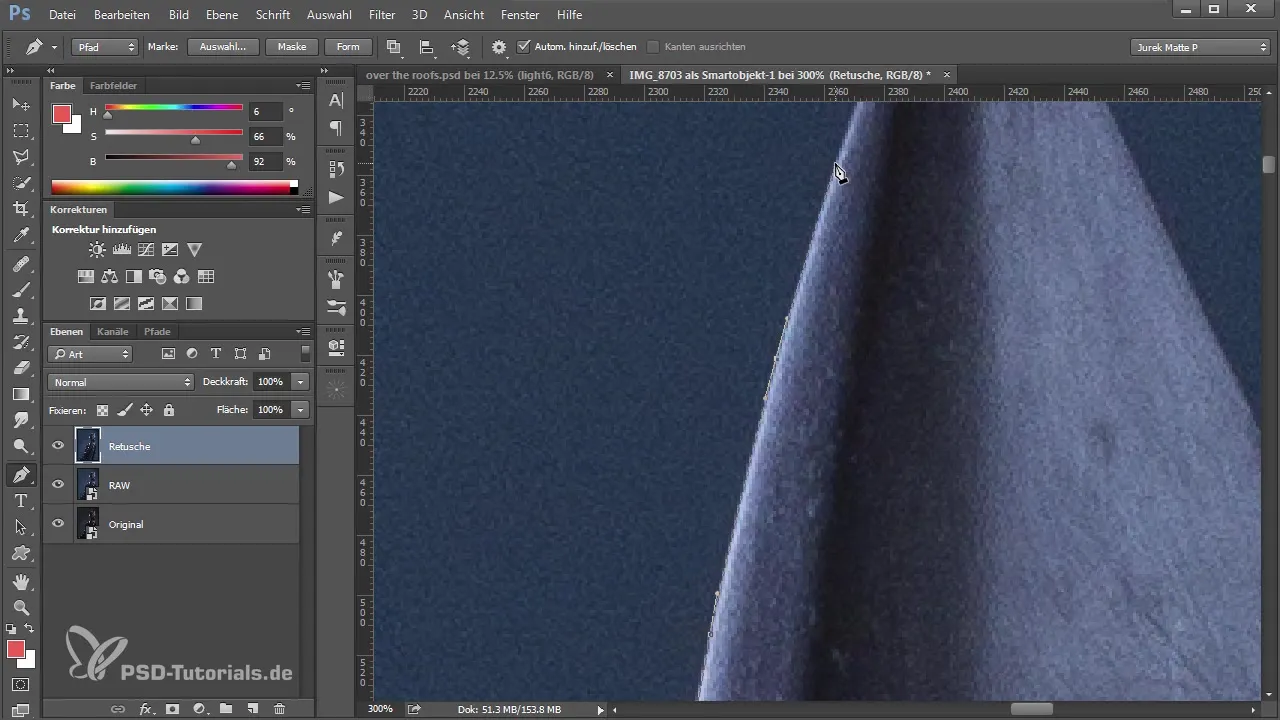Image resolution: width=1280 pixels, height=720 pixels.
Task: Select the Crop tool
Action: click(x=21, y=209)
